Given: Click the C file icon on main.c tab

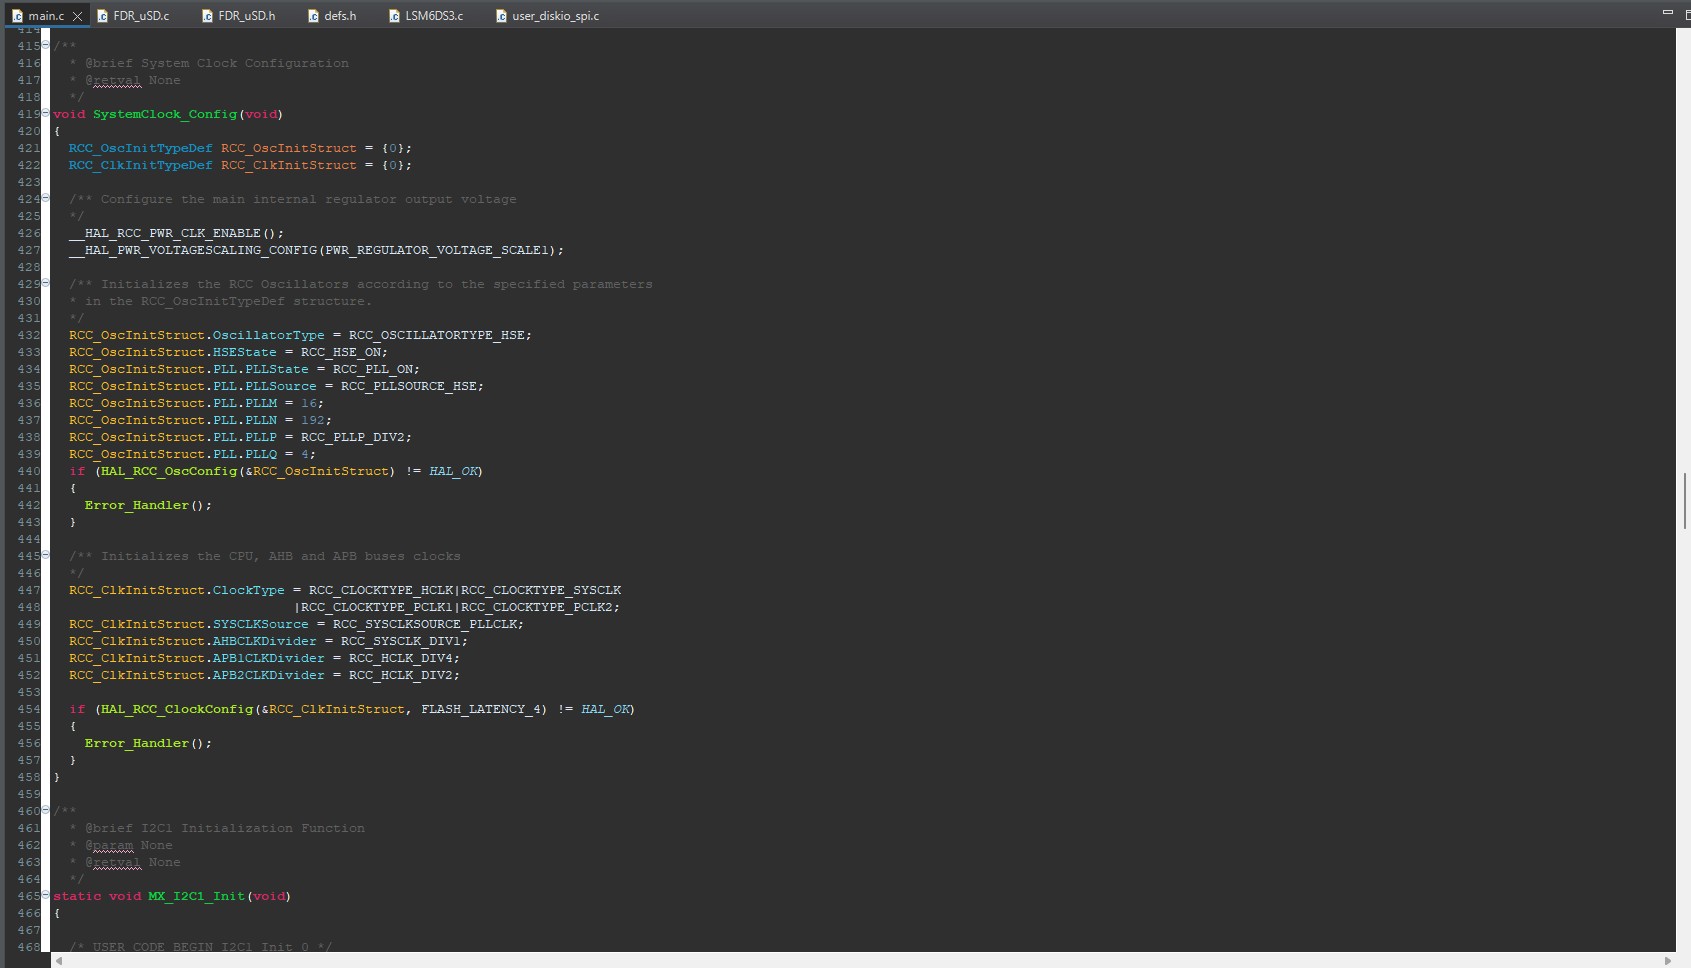Looking at the screenshot, I should (x=17, y=16).
